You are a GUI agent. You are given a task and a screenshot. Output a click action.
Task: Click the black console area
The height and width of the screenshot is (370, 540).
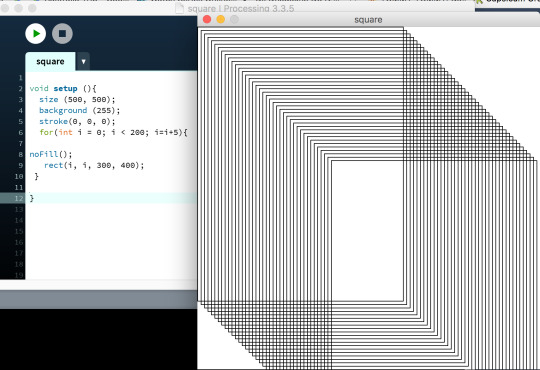98,339
